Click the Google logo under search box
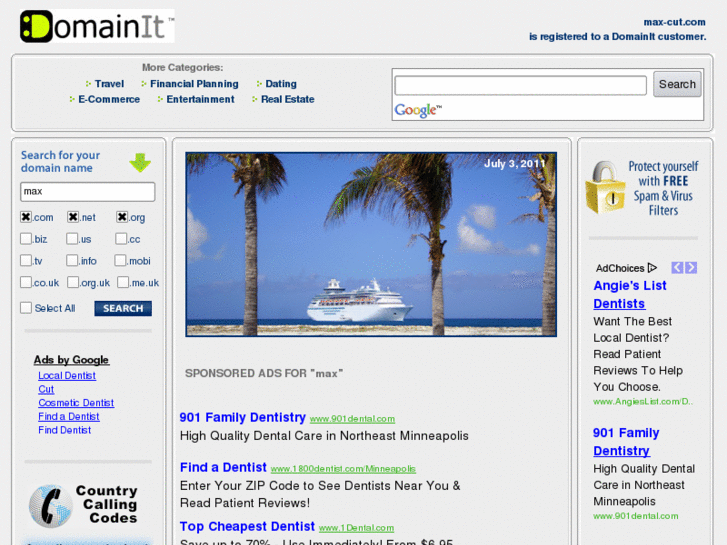The height and width of the screenshot is (545, 727). pyautogui.click(x=418, y=110)
